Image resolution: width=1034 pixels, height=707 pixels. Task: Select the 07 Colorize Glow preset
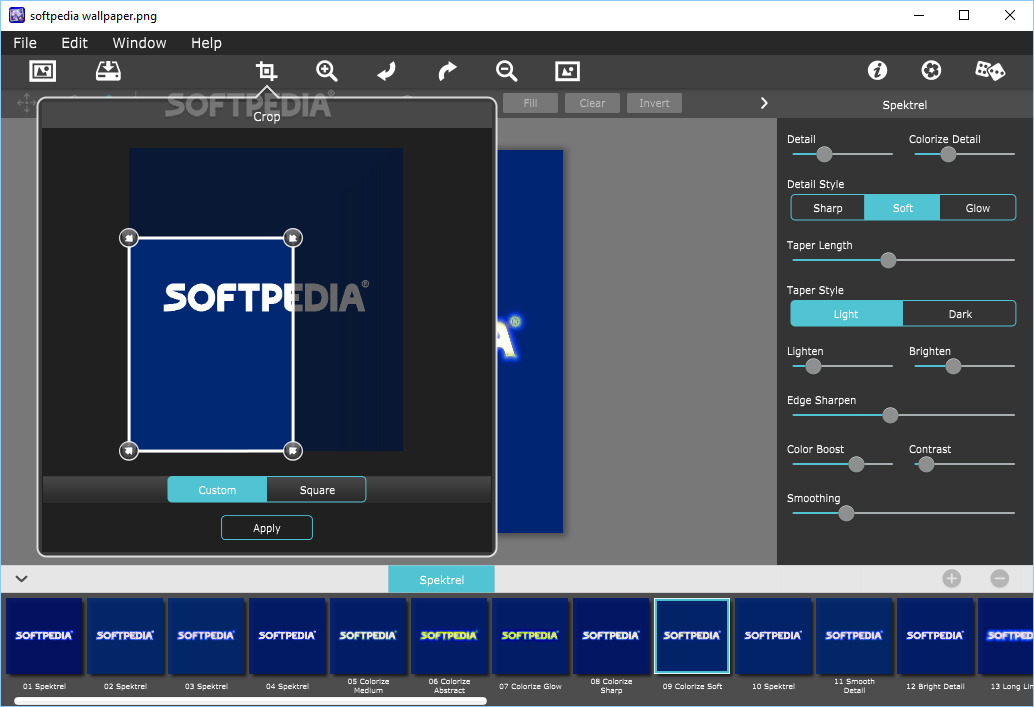pyautogui.click(x=530, y=636)
